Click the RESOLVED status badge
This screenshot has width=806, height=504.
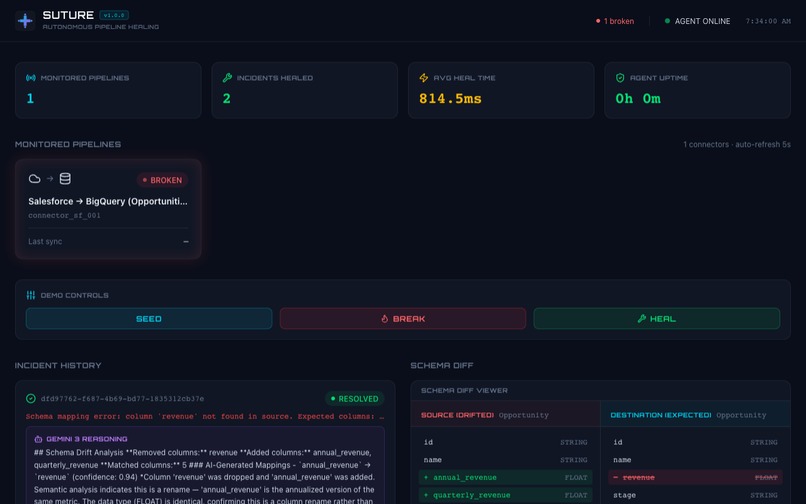pyautogui.click(x=355, y=399)
